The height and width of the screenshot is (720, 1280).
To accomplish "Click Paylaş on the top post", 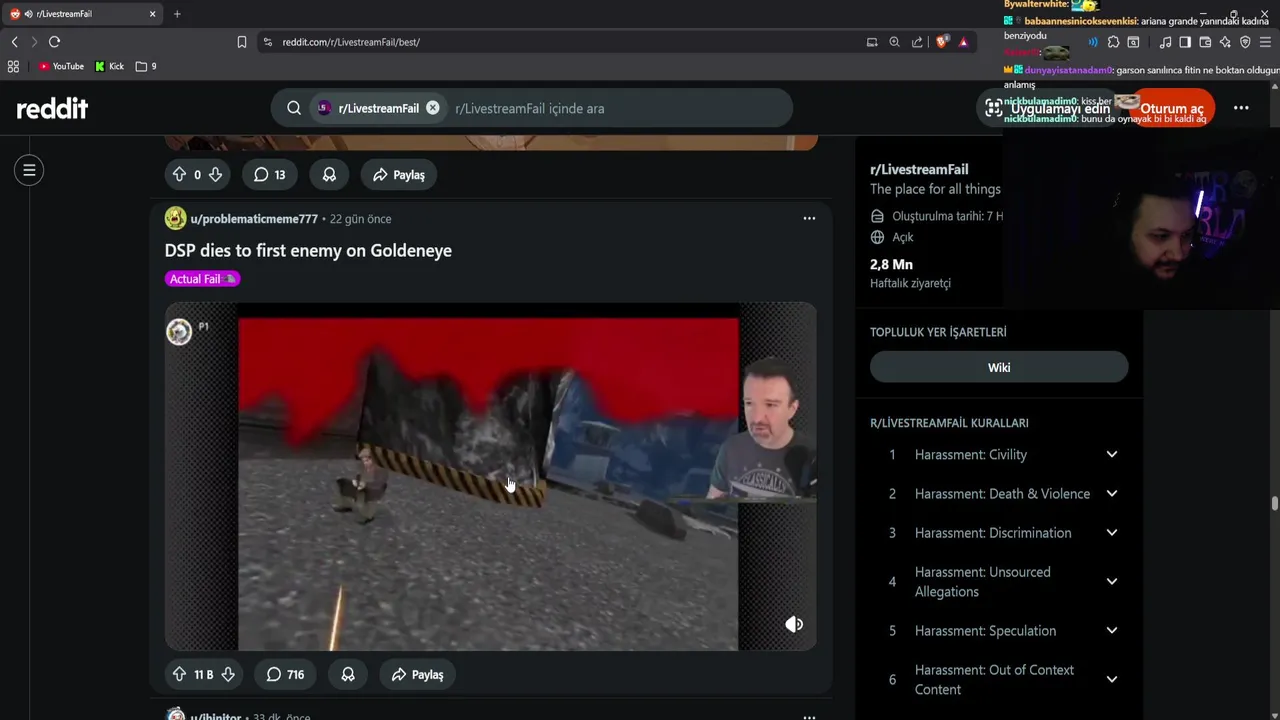I will coord(399,174).
